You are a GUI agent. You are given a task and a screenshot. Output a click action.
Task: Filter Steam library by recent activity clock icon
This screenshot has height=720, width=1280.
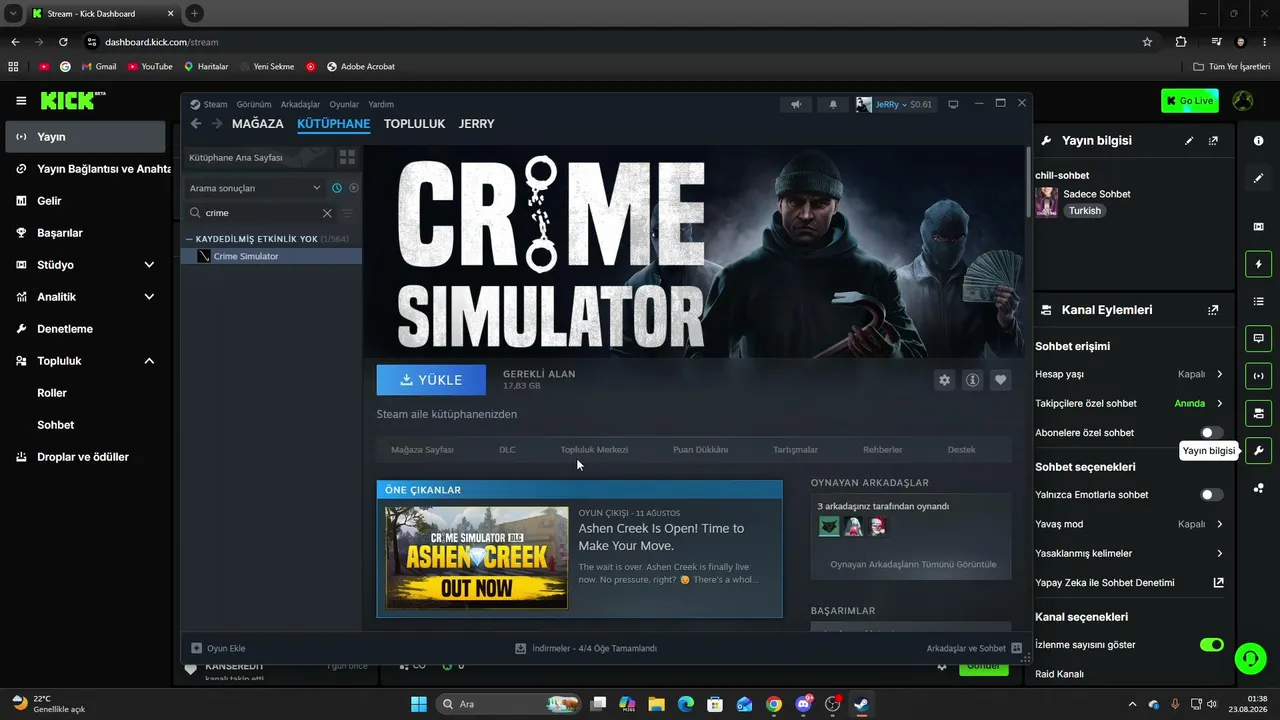(337, 188)
